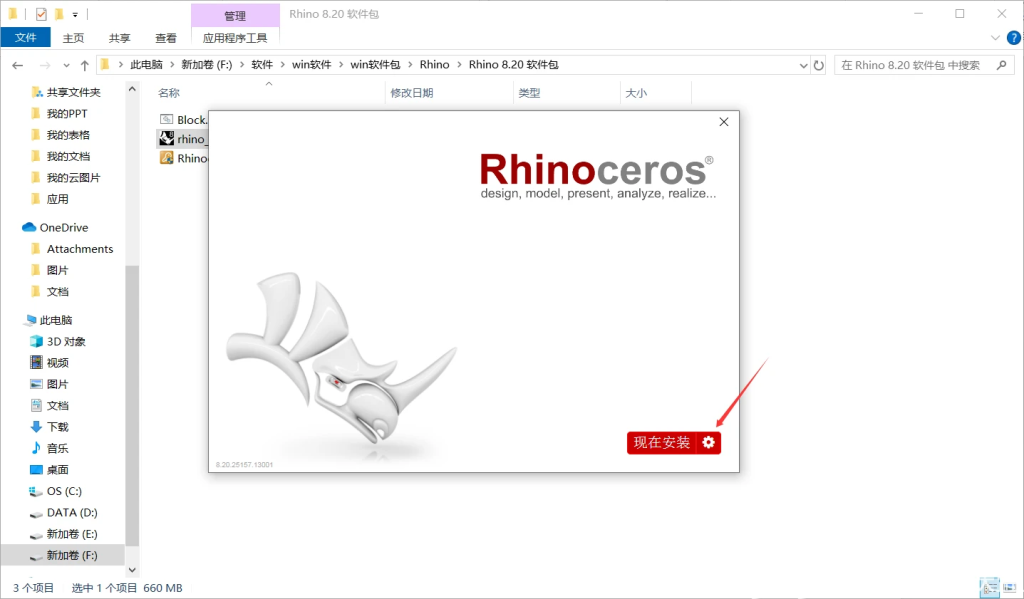The width and height of the screenshot is (1024, 599).
Task: Expand the quick access toolbar customization arrow
Action: (76, 14)
